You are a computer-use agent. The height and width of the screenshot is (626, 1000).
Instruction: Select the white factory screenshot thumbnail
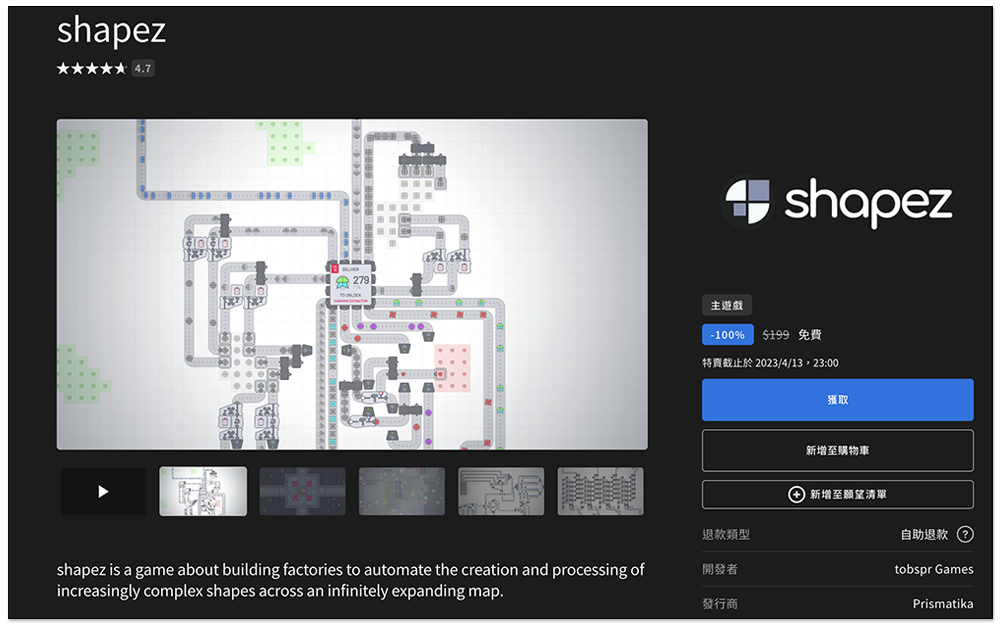203,491
